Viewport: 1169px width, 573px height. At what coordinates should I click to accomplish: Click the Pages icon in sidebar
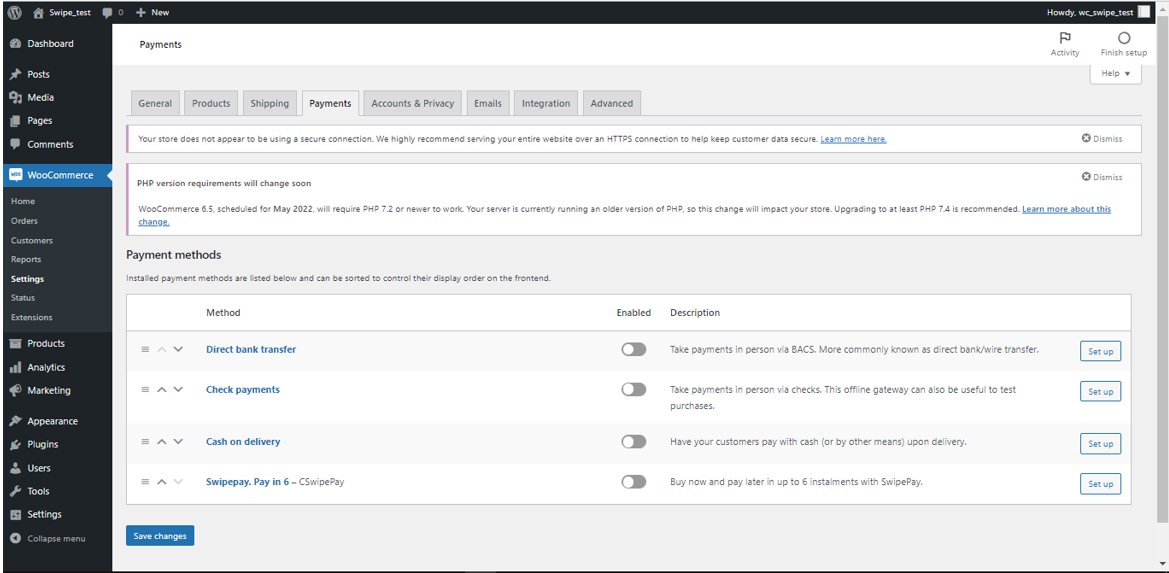coord(15,121)
